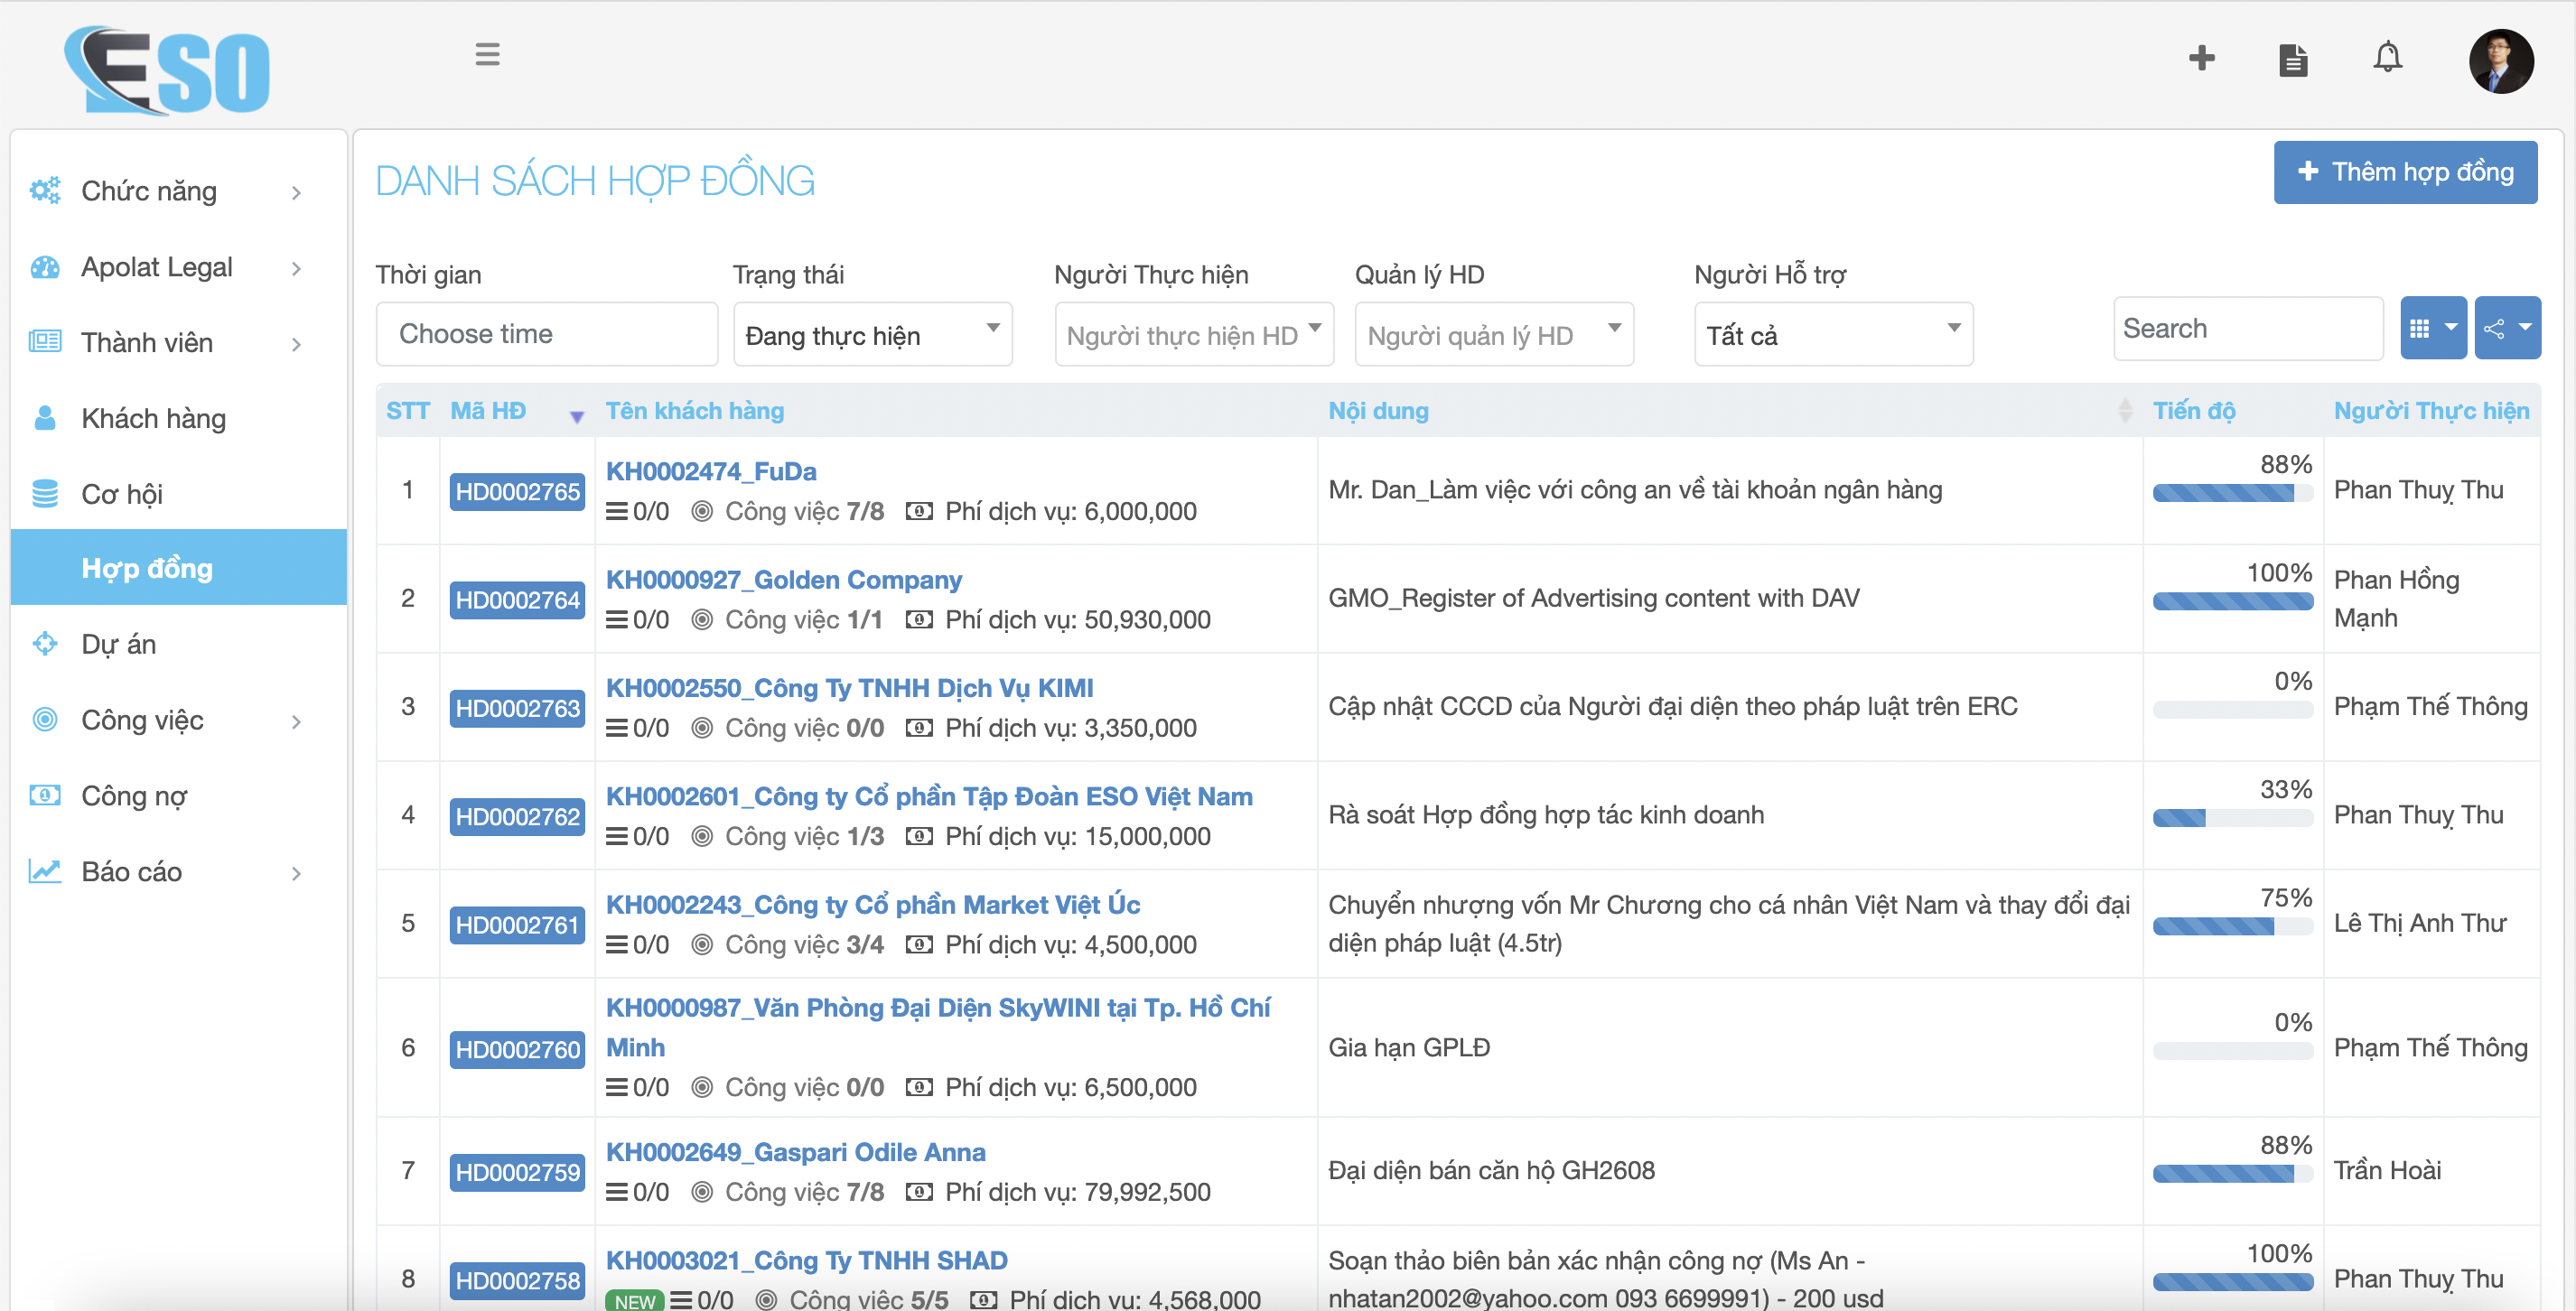This screenshot has height=1311, width=2576.
Task: Open the grid column view button
Action: tap(2432, 328)
